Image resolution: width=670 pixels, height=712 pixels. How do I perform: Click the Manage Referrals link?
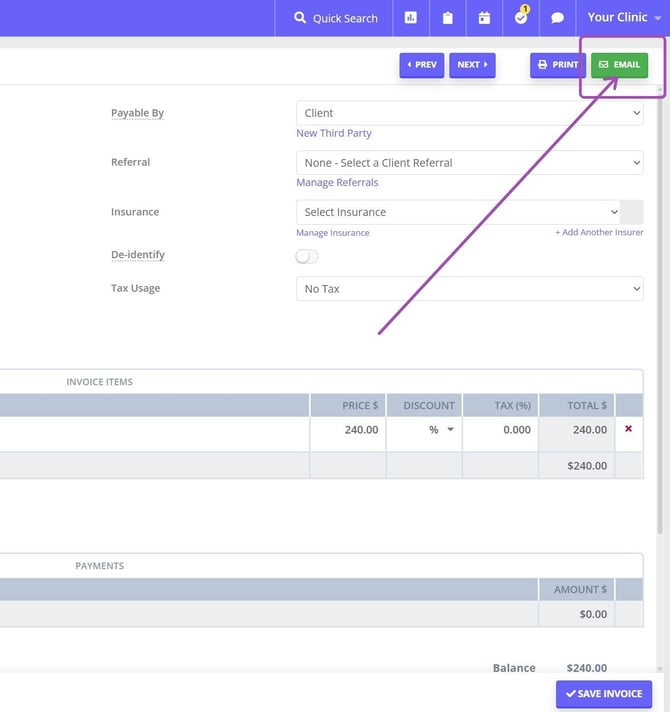click(x=337, y=183)
